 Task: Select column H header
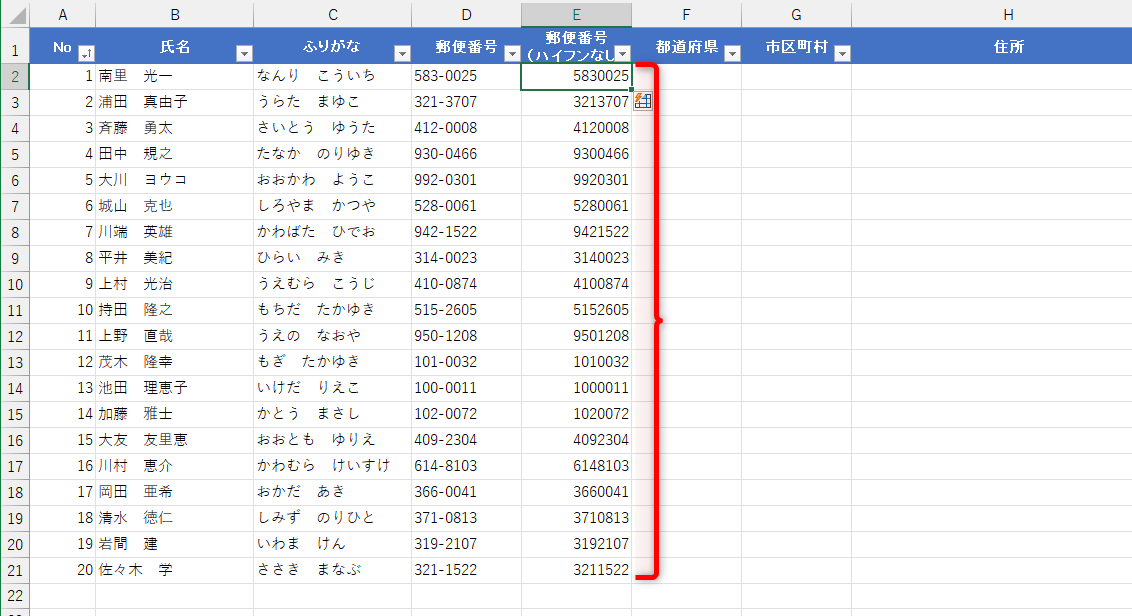coord(1008,14)
